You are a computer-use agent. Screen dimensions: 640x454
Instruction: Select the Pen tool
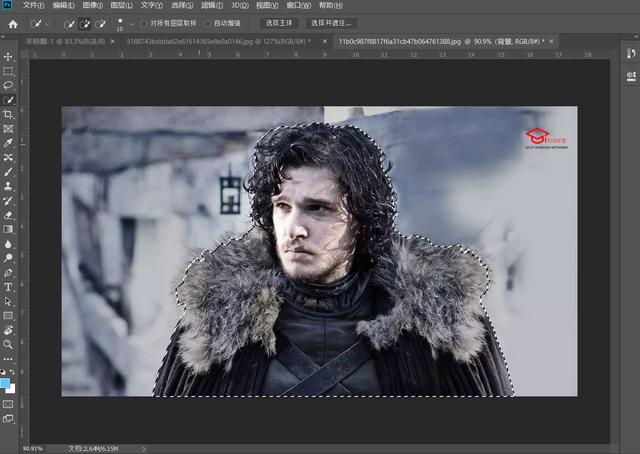[8, 273]
